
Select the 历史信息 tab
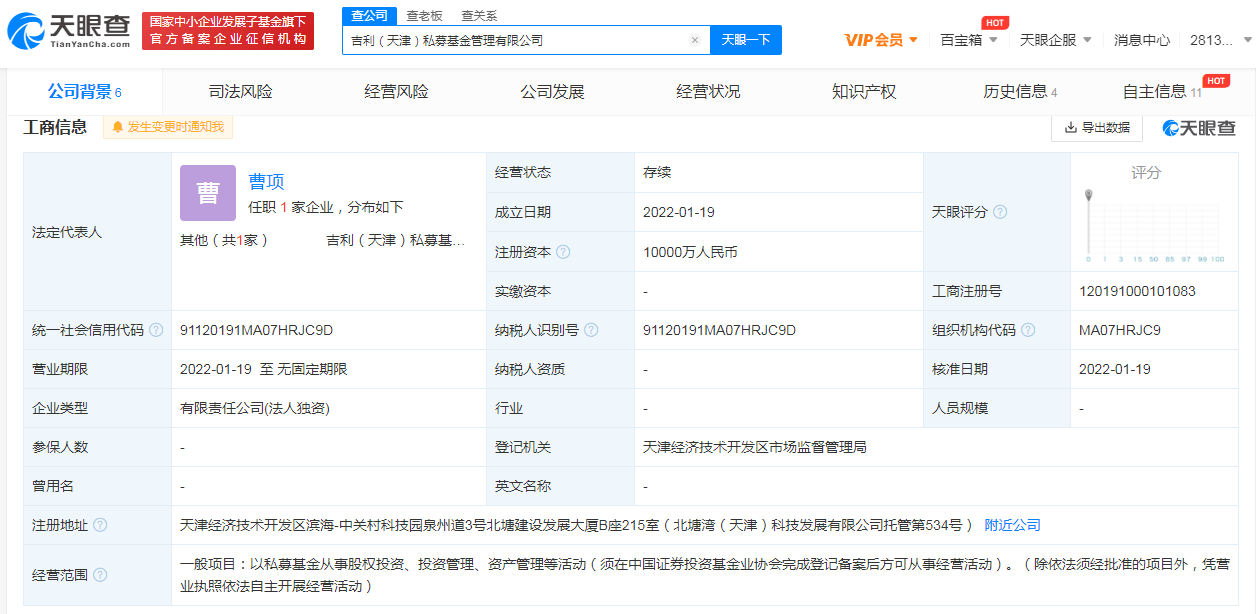click(1020, 92)
